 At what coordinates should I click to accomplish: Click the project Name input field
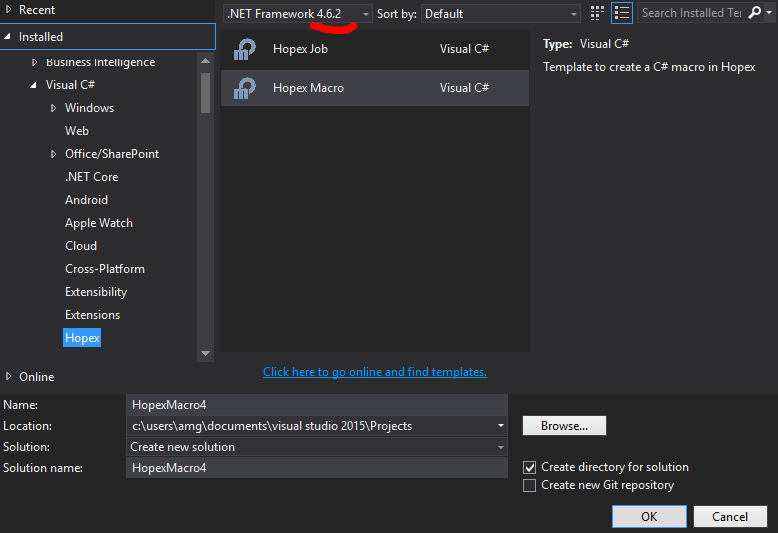tap(316, 405)
